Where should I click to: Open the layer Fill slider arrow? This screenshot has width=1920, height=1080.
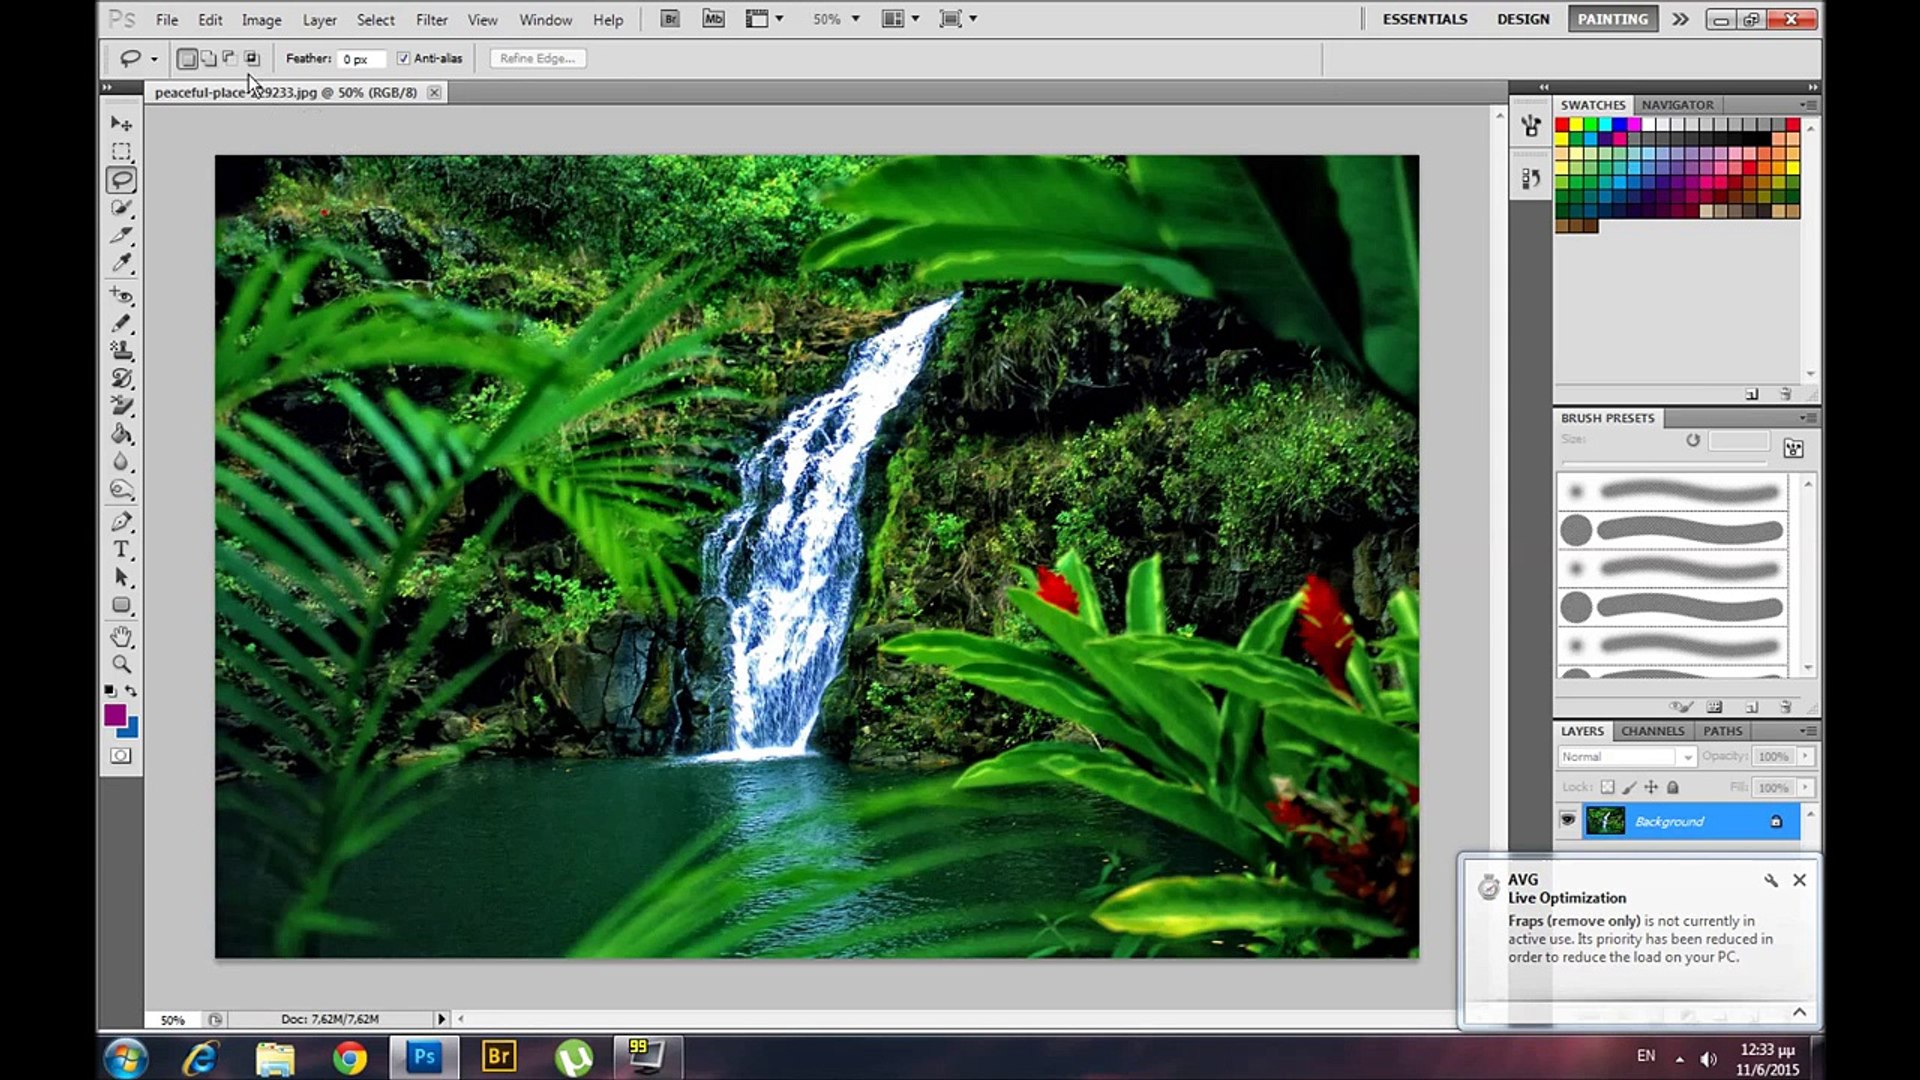coord(1805,788)
